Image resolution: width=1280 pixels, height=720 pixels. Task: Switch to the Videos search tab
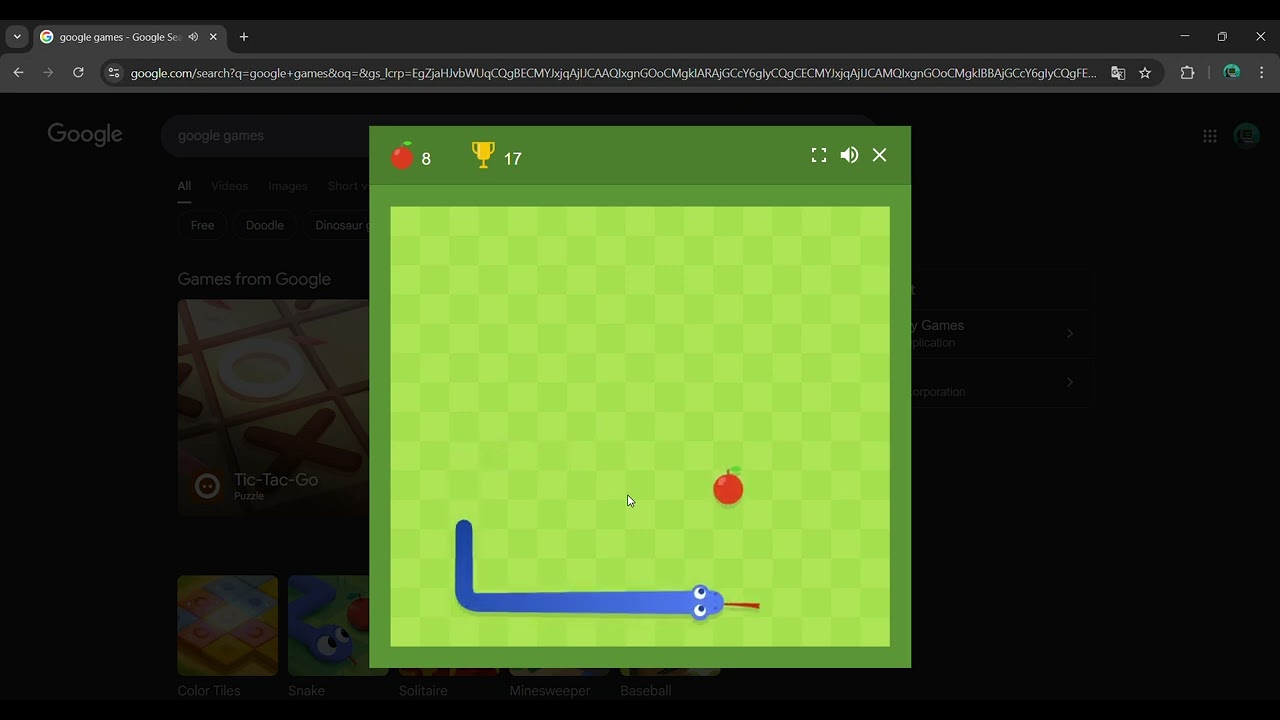pyautogui.click(x=229, y=186)
